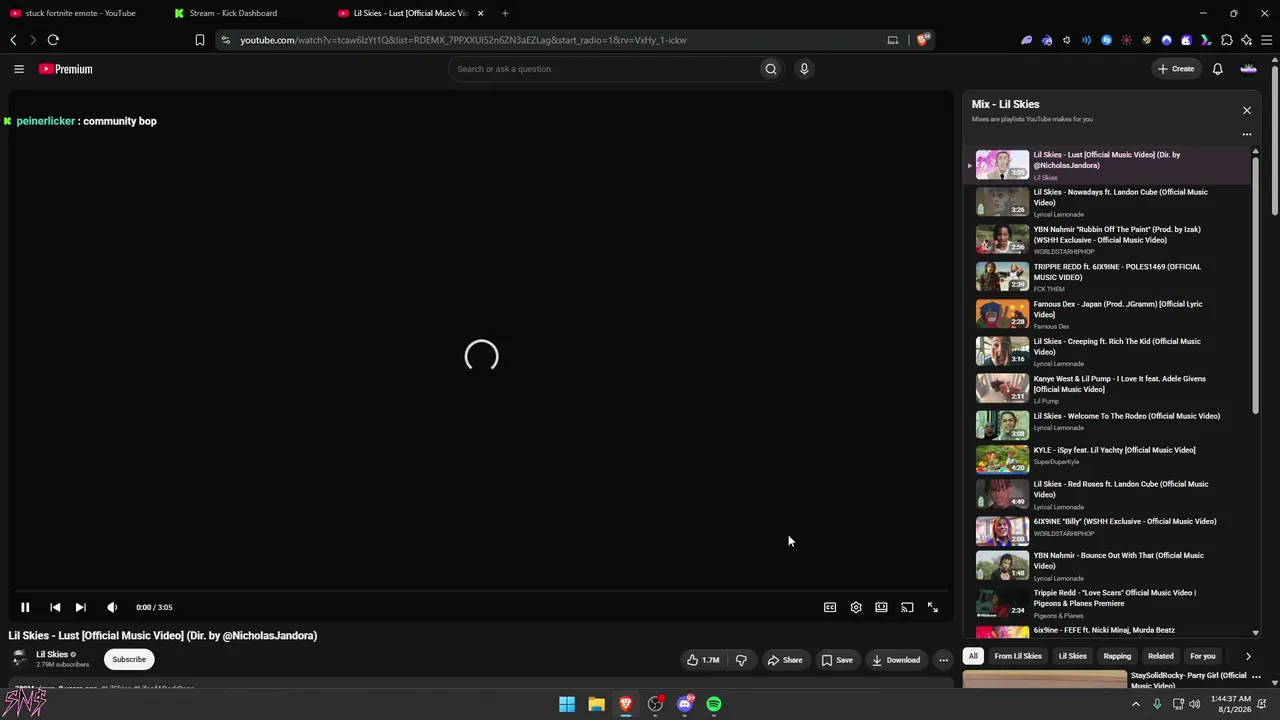This screenshot has width=1280, height=720.
Task: Open the Create button menu
Action: click(1176, 69)
